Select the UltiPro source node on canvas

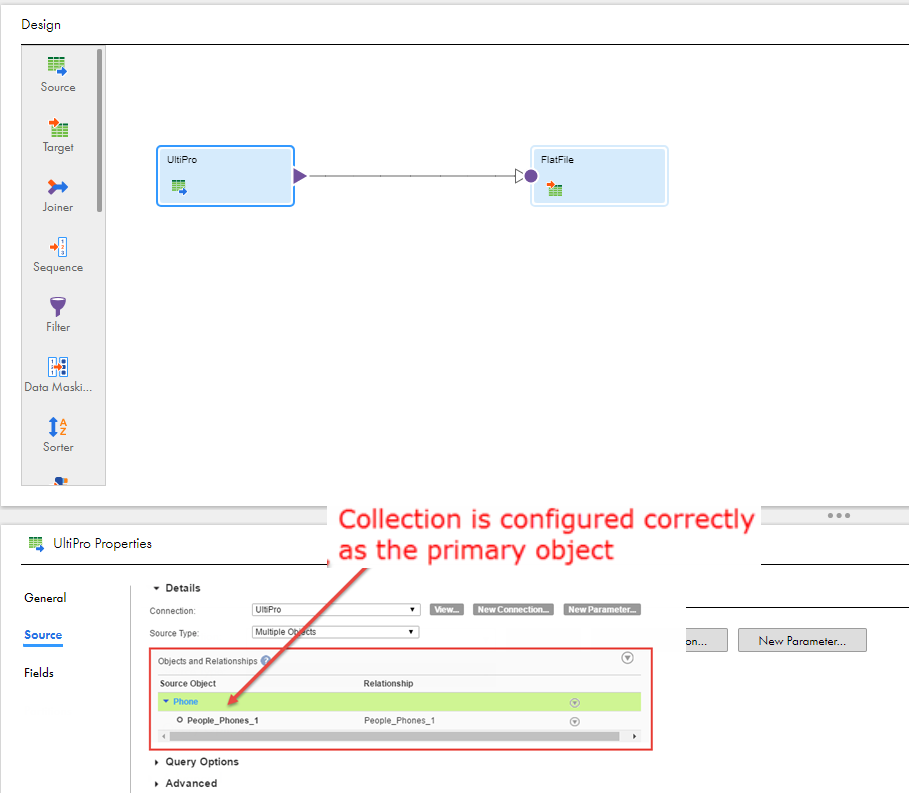(226, 176)
